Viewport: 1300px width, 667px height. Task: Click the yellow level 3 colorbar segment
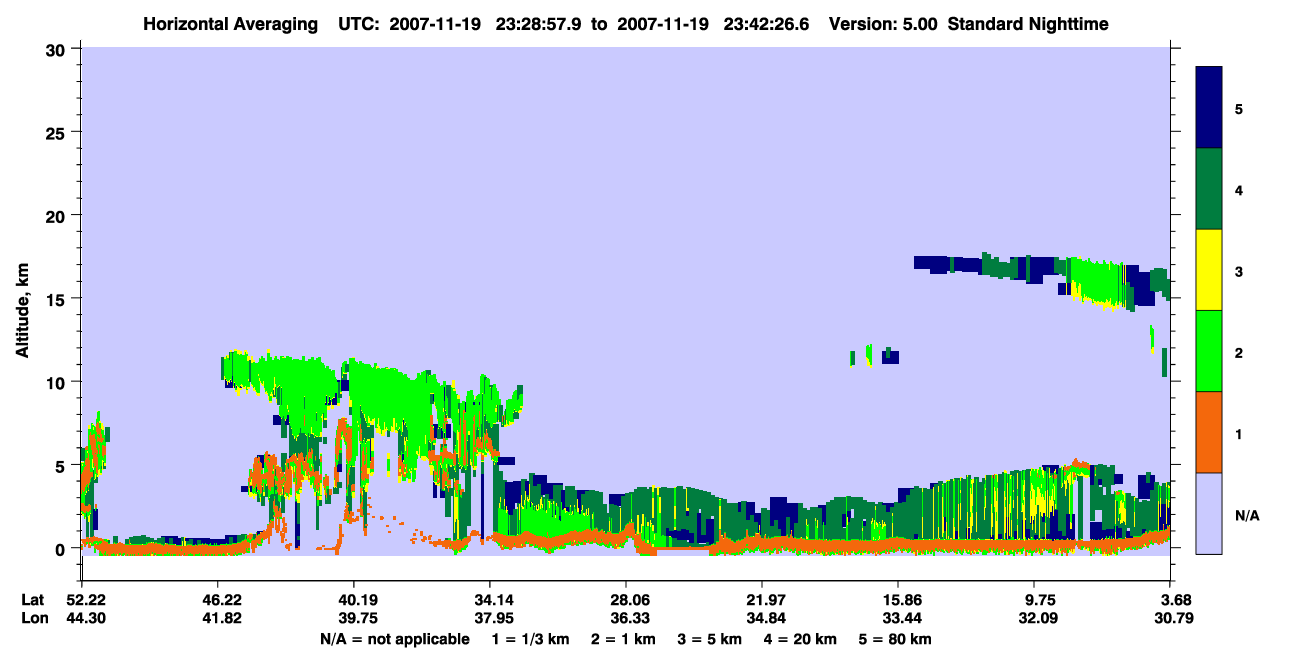(1209, 270)
